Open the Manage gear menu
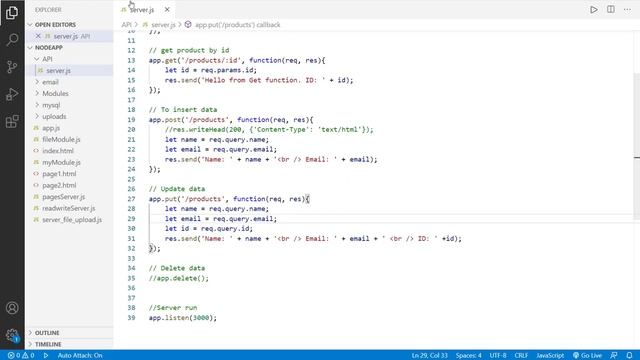 (12, 336)
